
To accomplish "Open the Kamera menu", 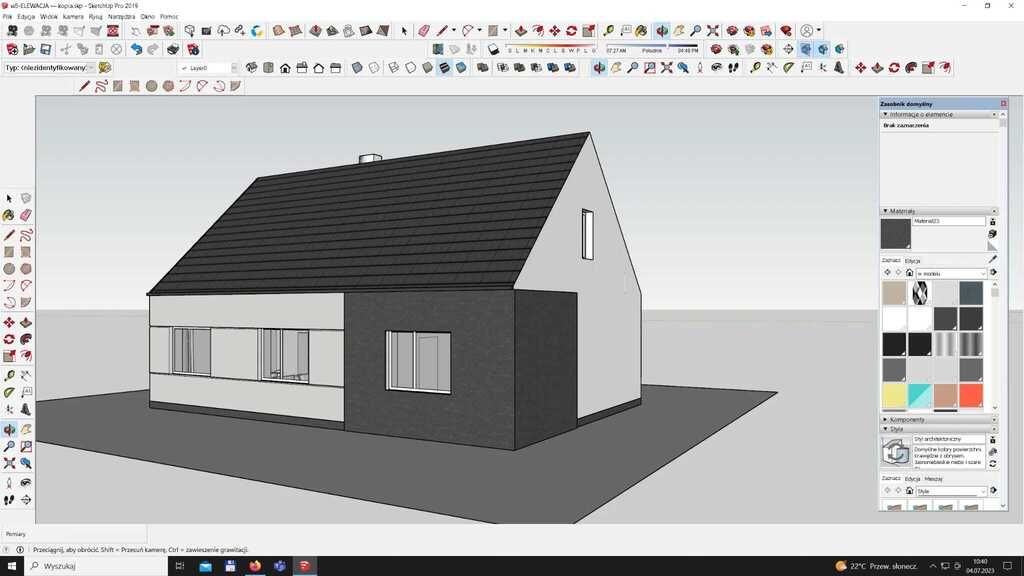I will pyautogui.click(x=73, y=17).
